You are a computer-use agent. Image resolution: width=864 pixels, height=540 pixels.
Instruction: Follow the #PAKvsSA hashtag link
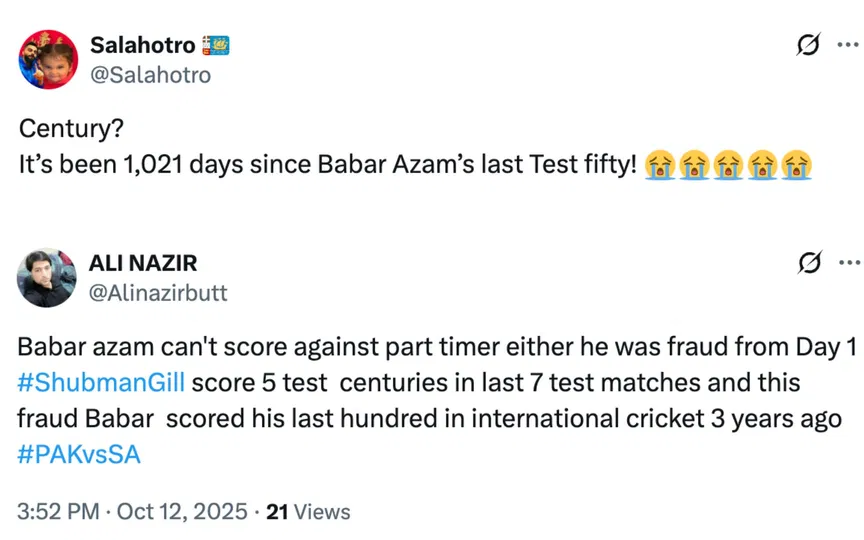tap(79, 454)
